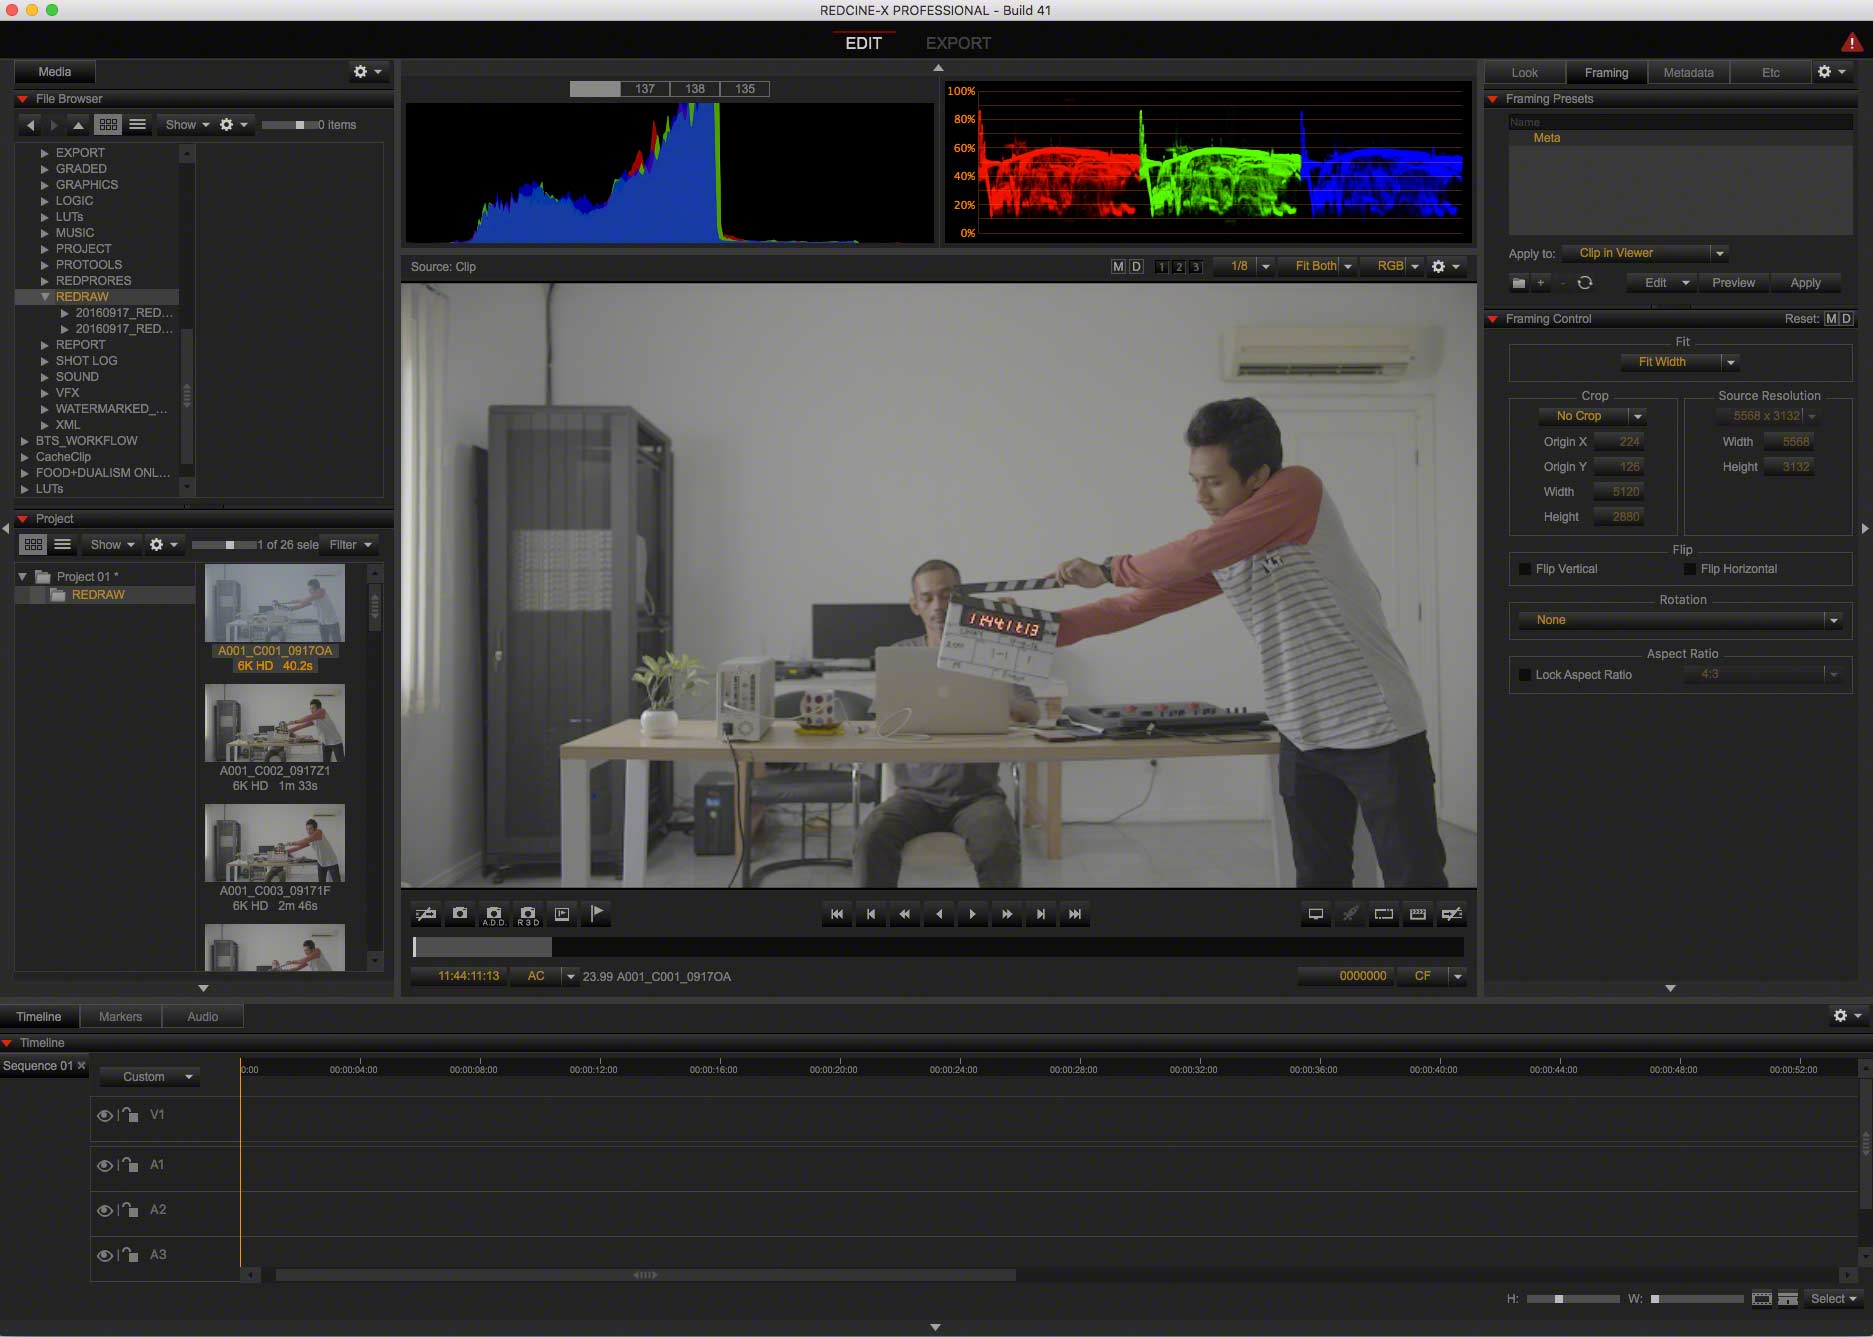Switch File Browser to grid view
This screenshot has height=1337, width=1873.
[x=108, y=125]
